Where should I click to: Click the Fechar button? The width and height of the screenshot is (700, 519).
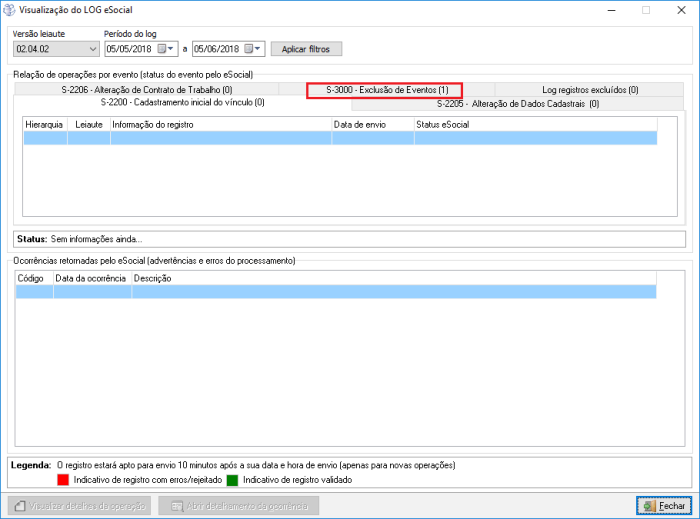(663, 506)
